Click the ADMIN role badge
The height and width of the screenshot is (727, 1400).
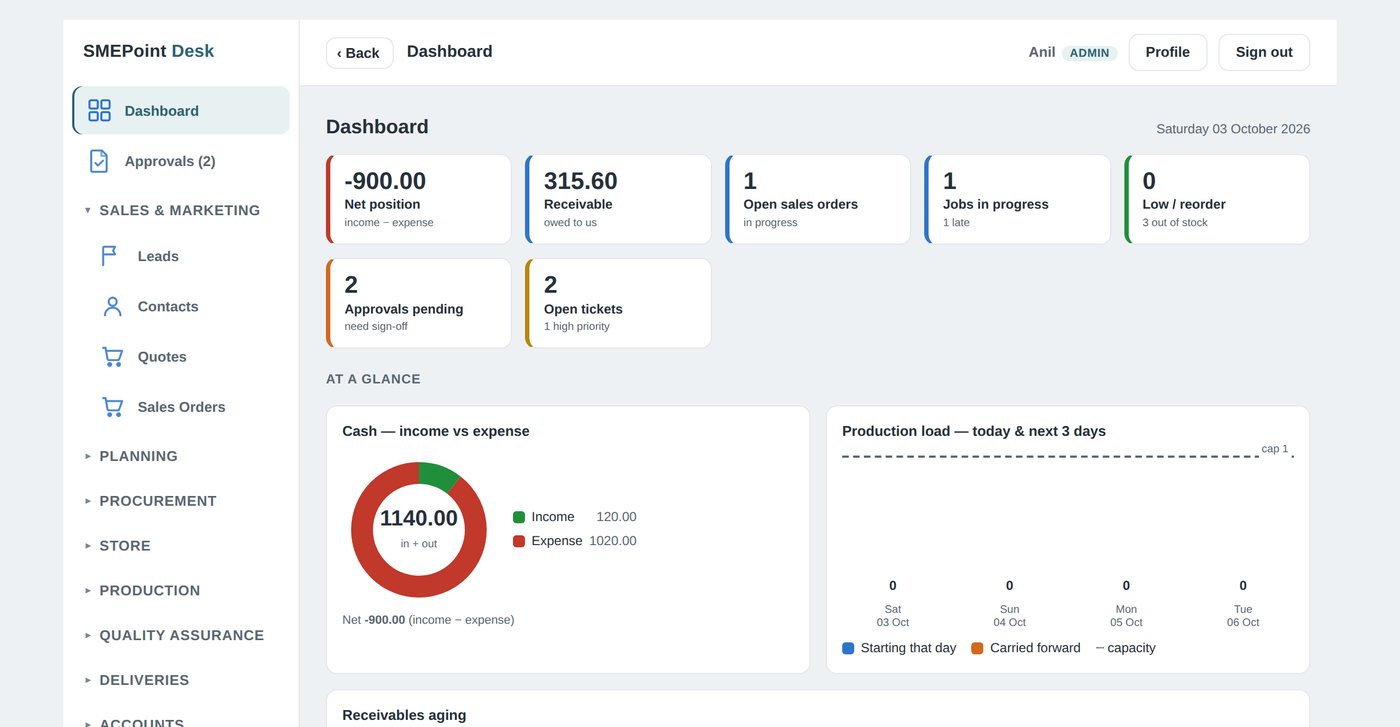[1090, 53]
